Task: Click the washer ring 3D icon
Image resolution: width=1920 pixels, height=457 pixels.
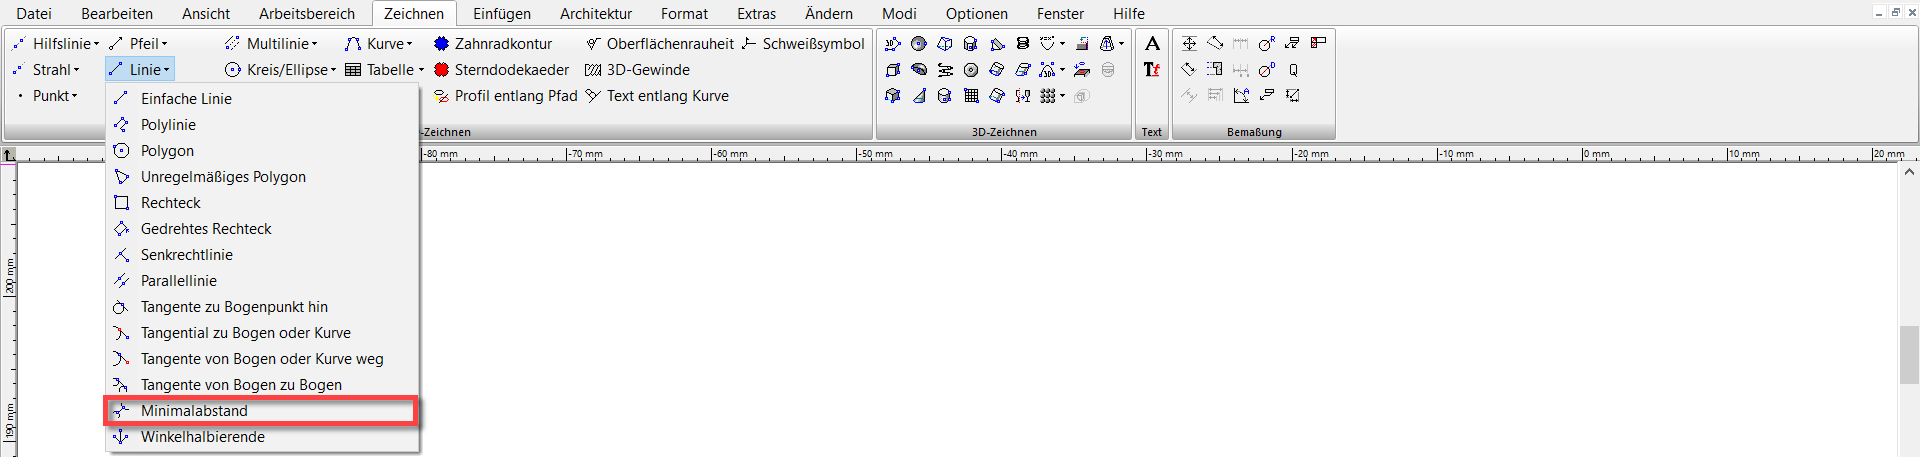Action: 971,70
